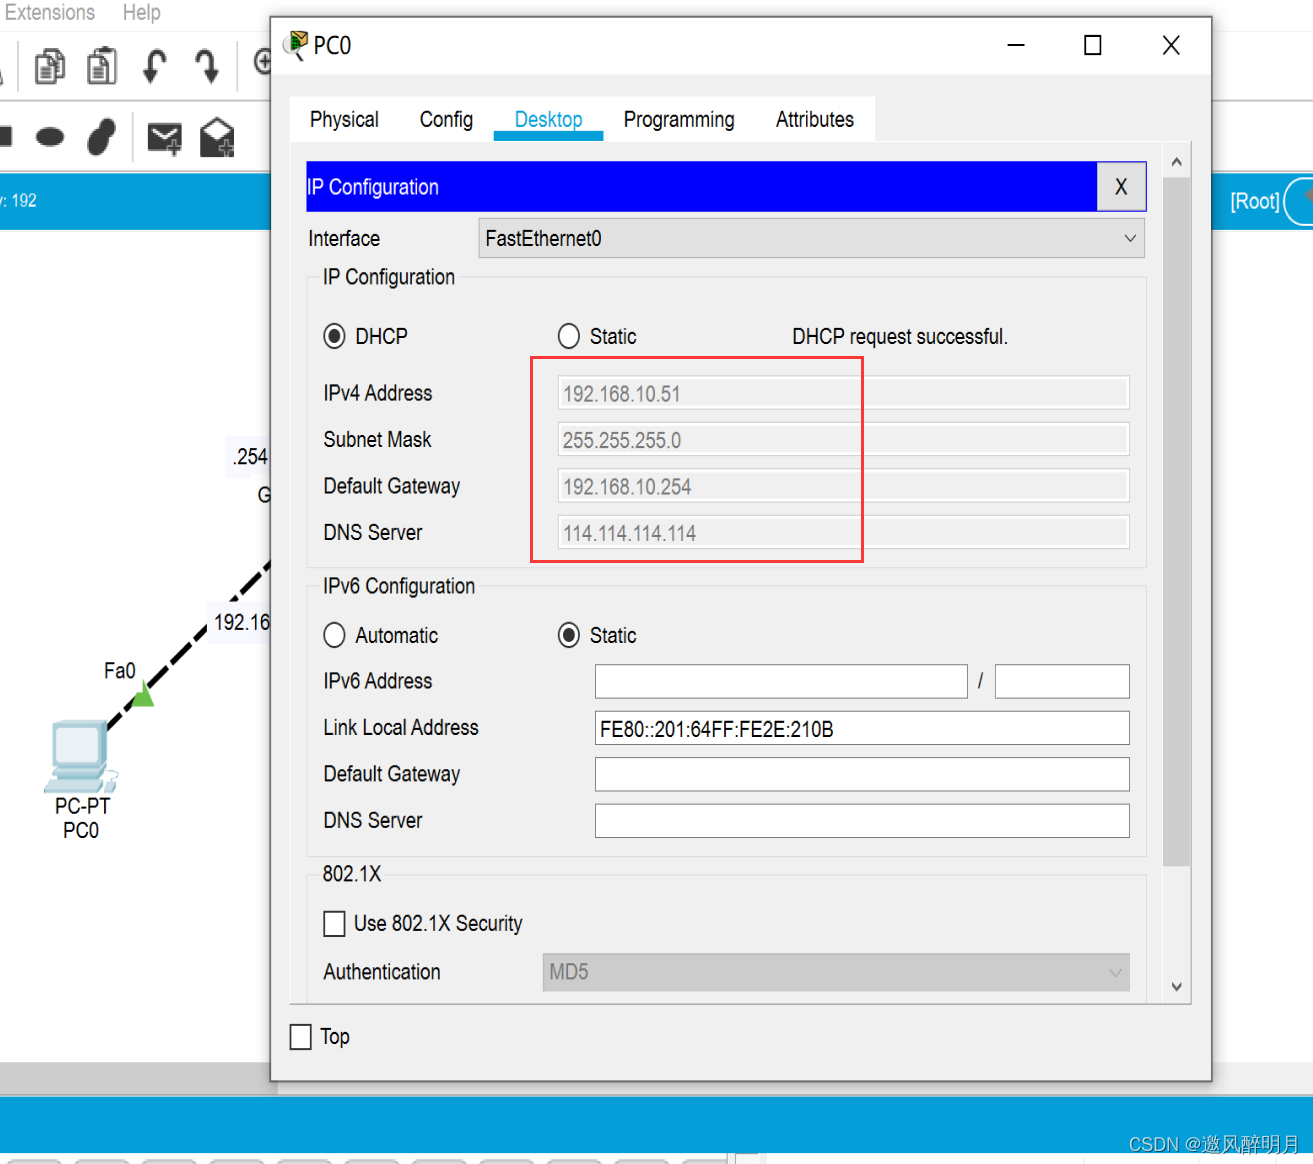Click the Add Simple PDU envelope icon
This screenshot has height=1164, width=1313.
coord(164,138)
